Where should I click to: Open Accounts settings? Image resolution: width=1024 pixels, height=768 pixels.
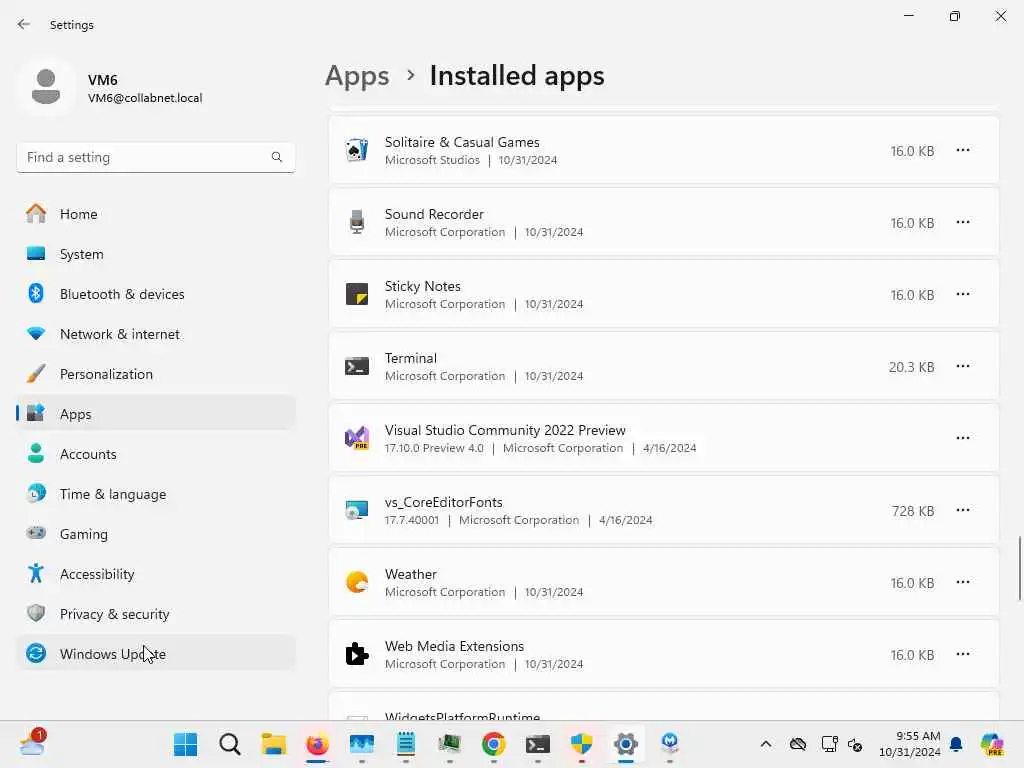tap(155, 454)
